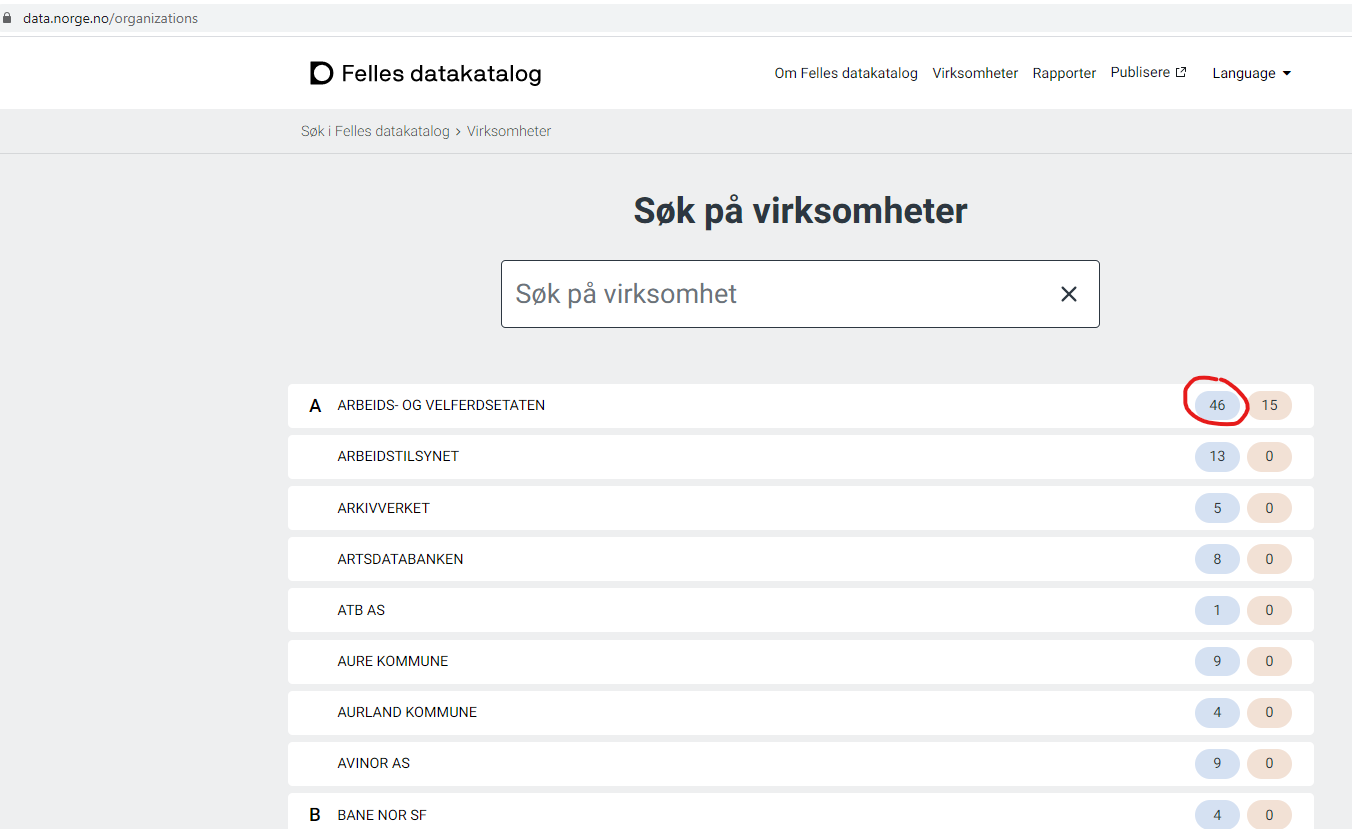Screen dimensions: 1352x829
Task: Open the Publisere link
Action: point(1140,71)
